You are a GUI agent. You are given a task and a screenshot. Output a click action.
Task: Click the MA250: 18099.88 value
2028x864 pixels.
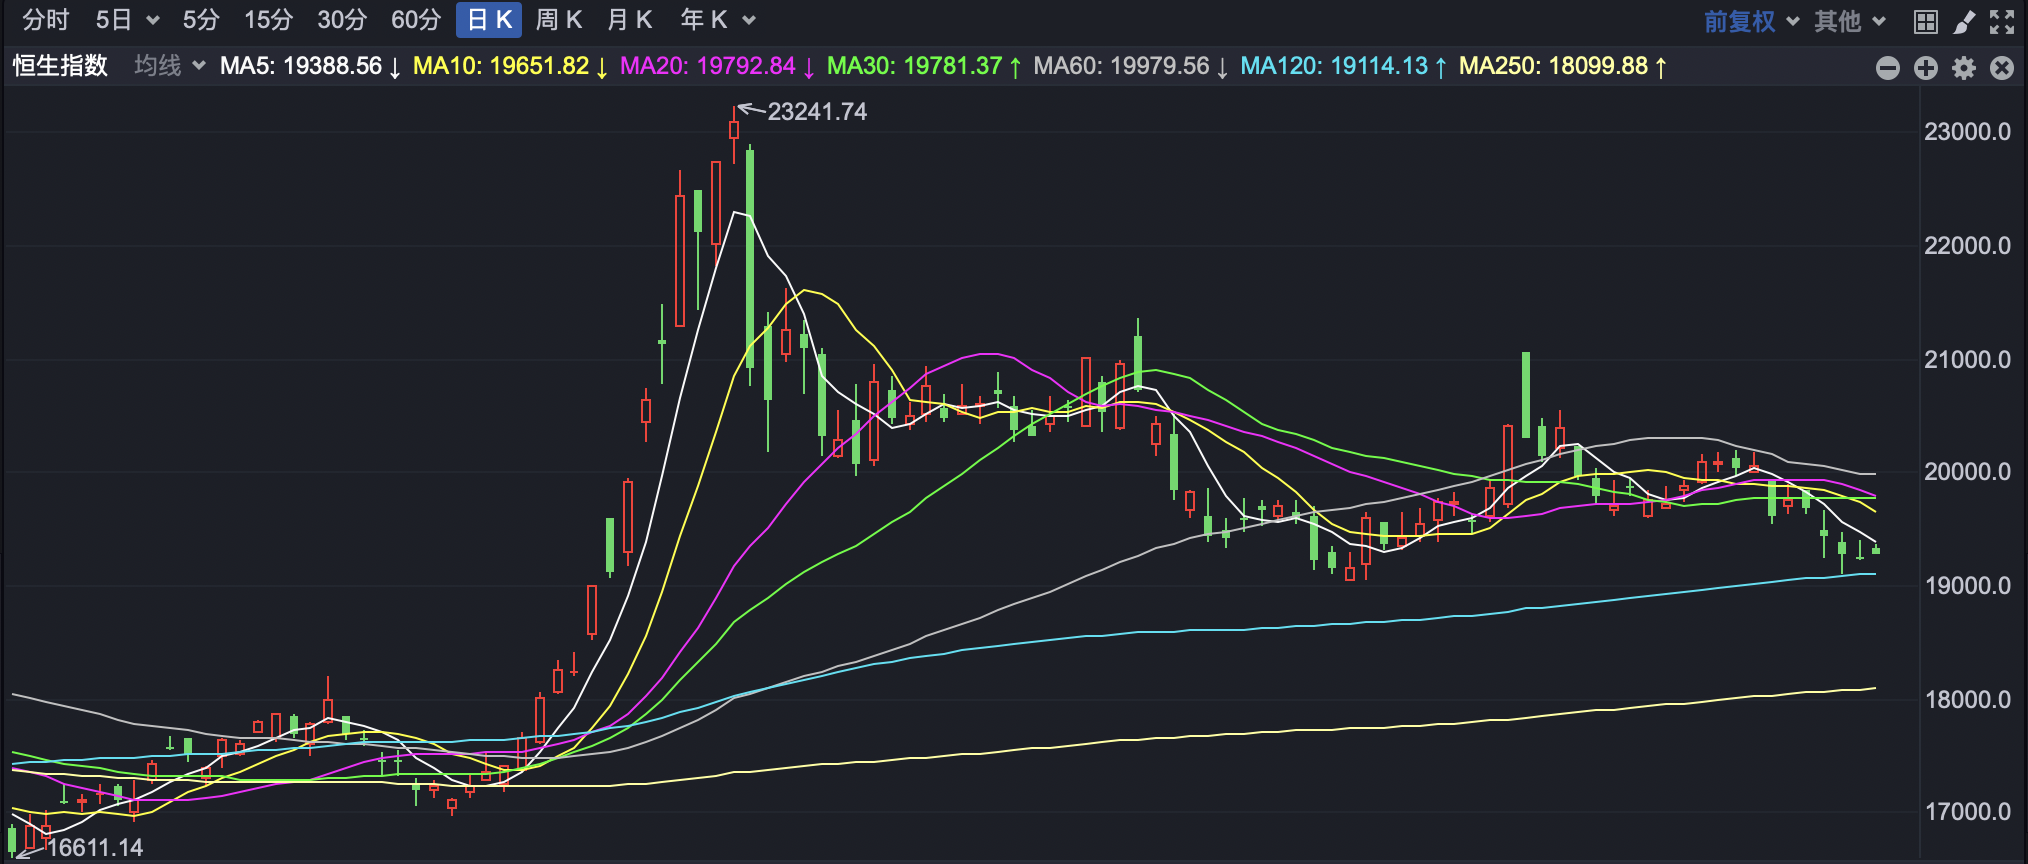tap(1563, 66)
